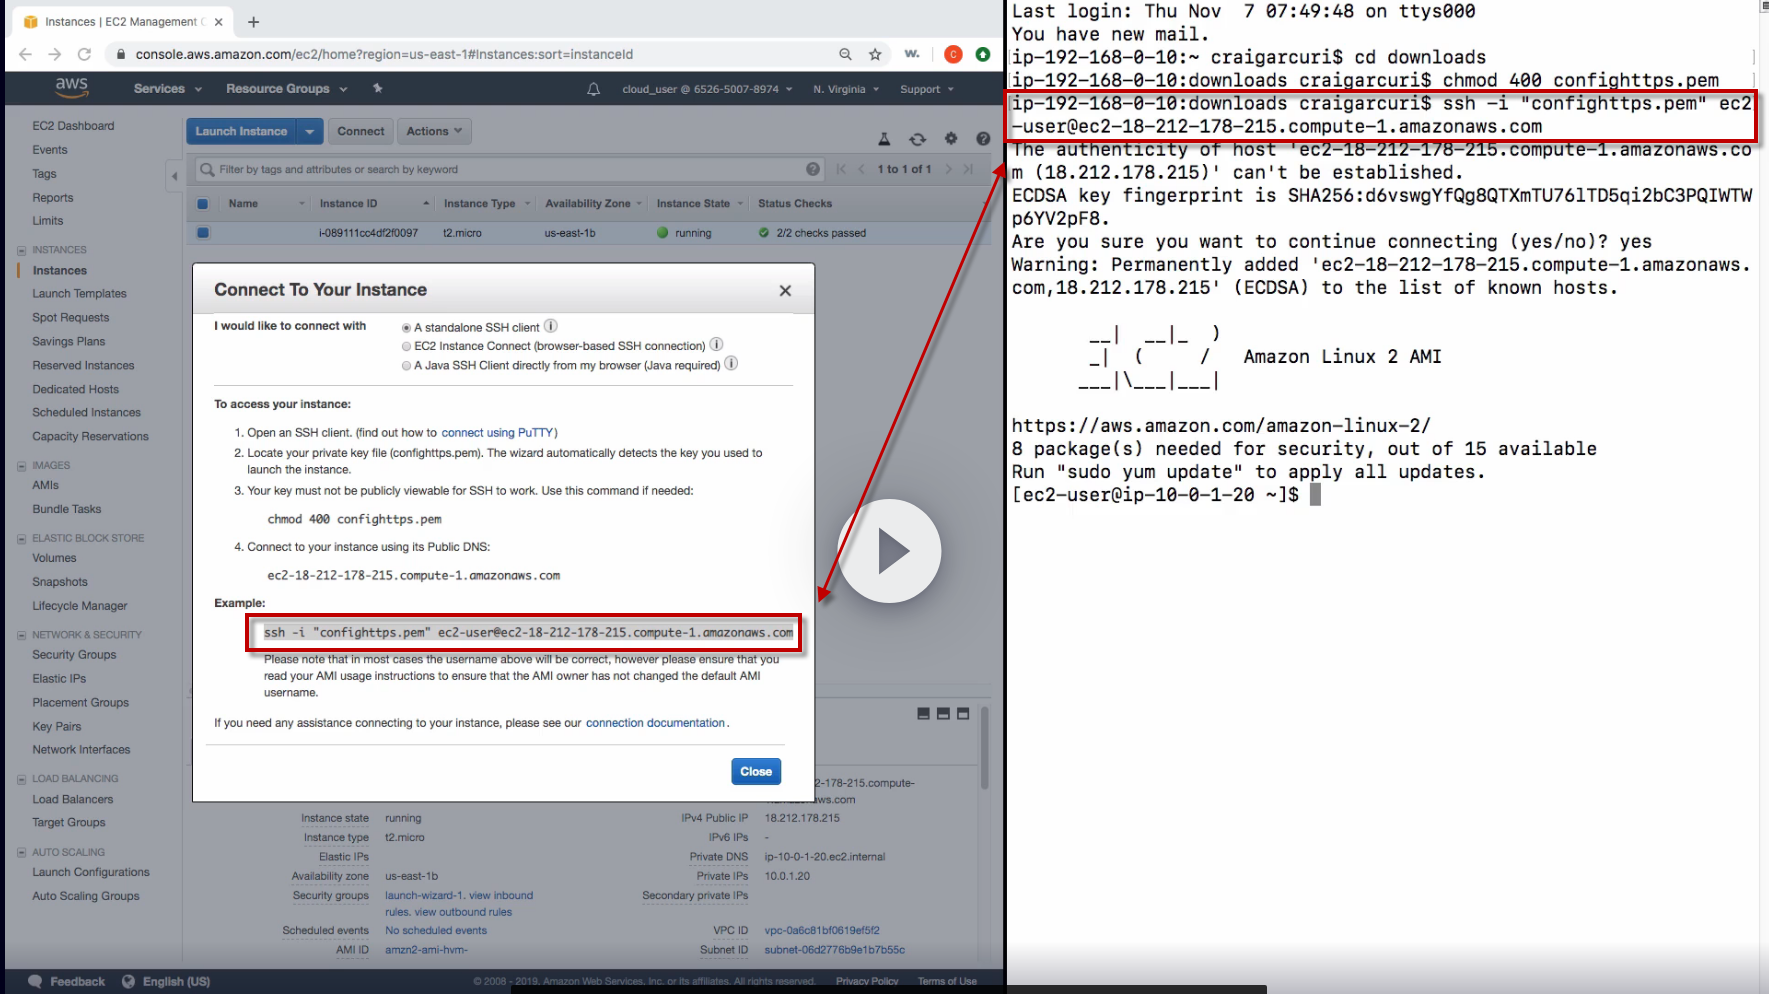Maximize the details pane with last layout icon
The height and width of the screenshot is (994, 1769).
963,714
